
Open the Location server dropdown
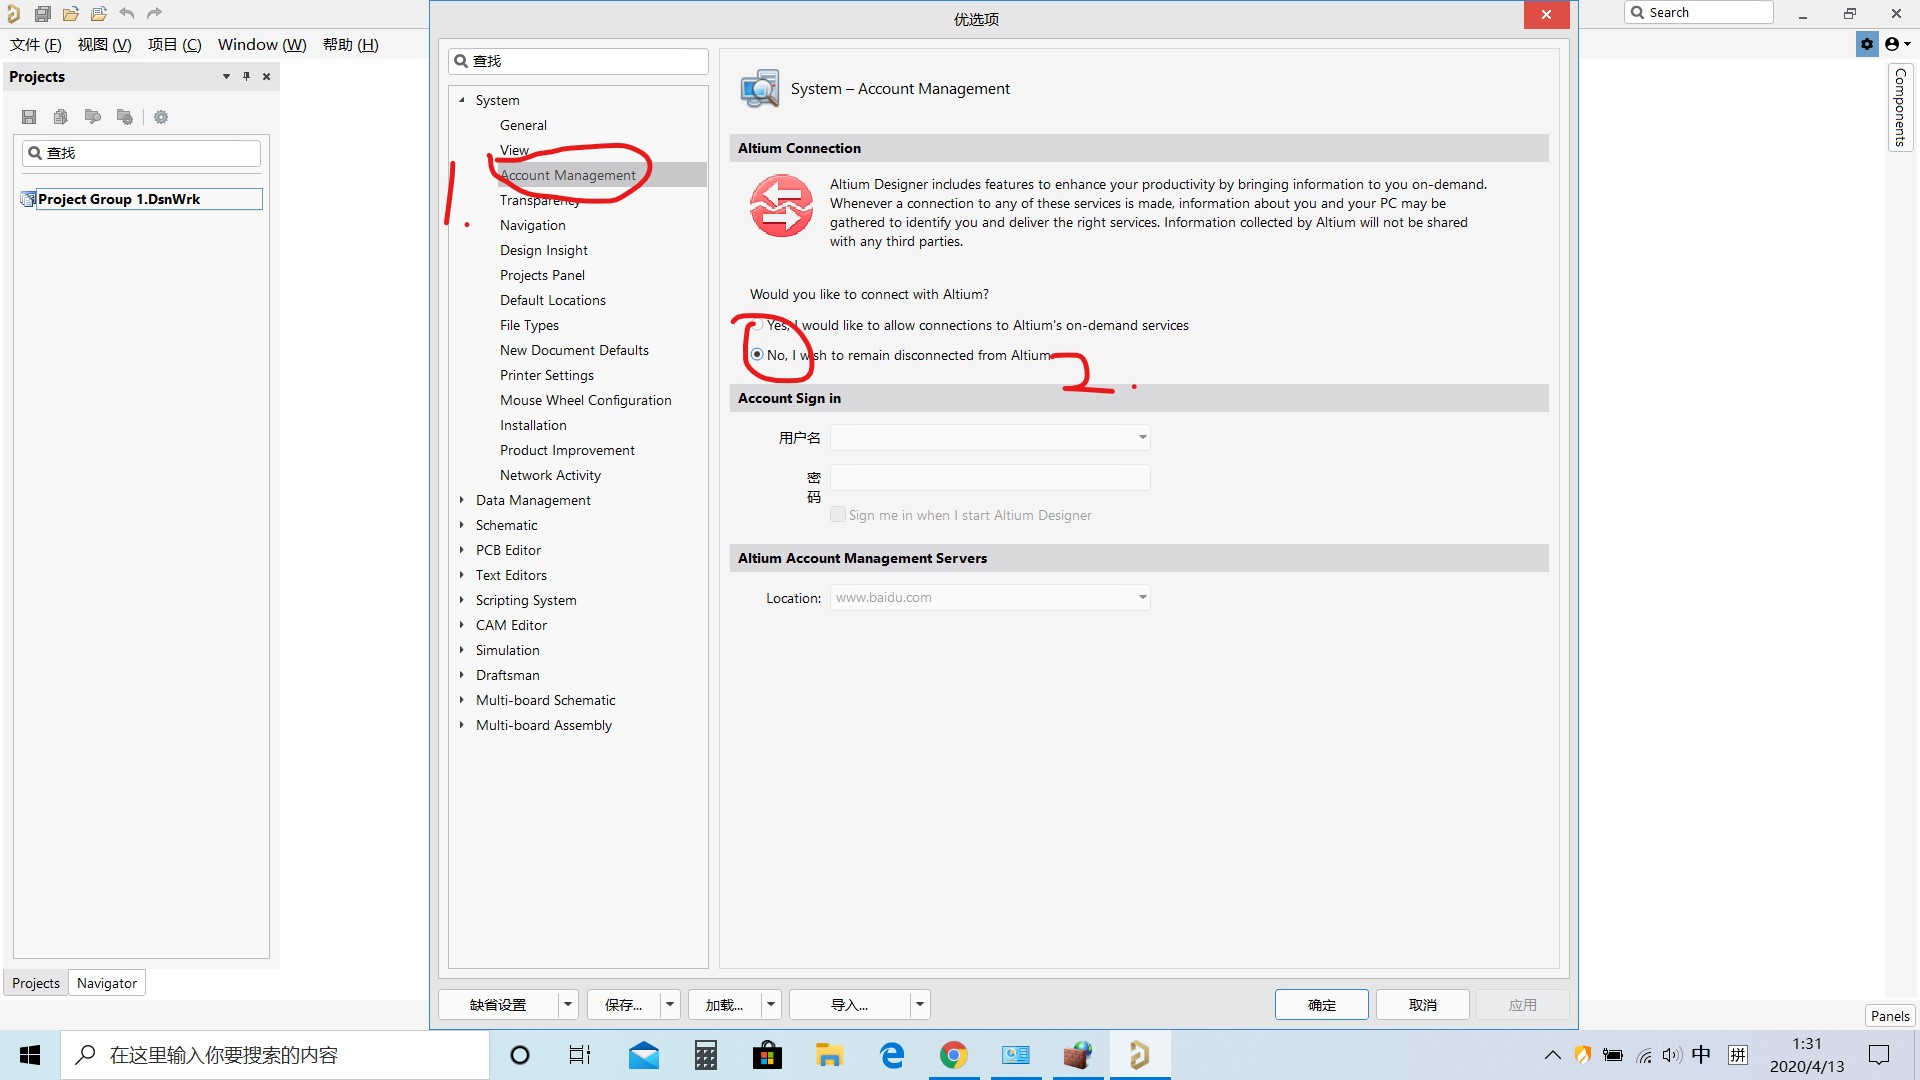pos(1142,597)
